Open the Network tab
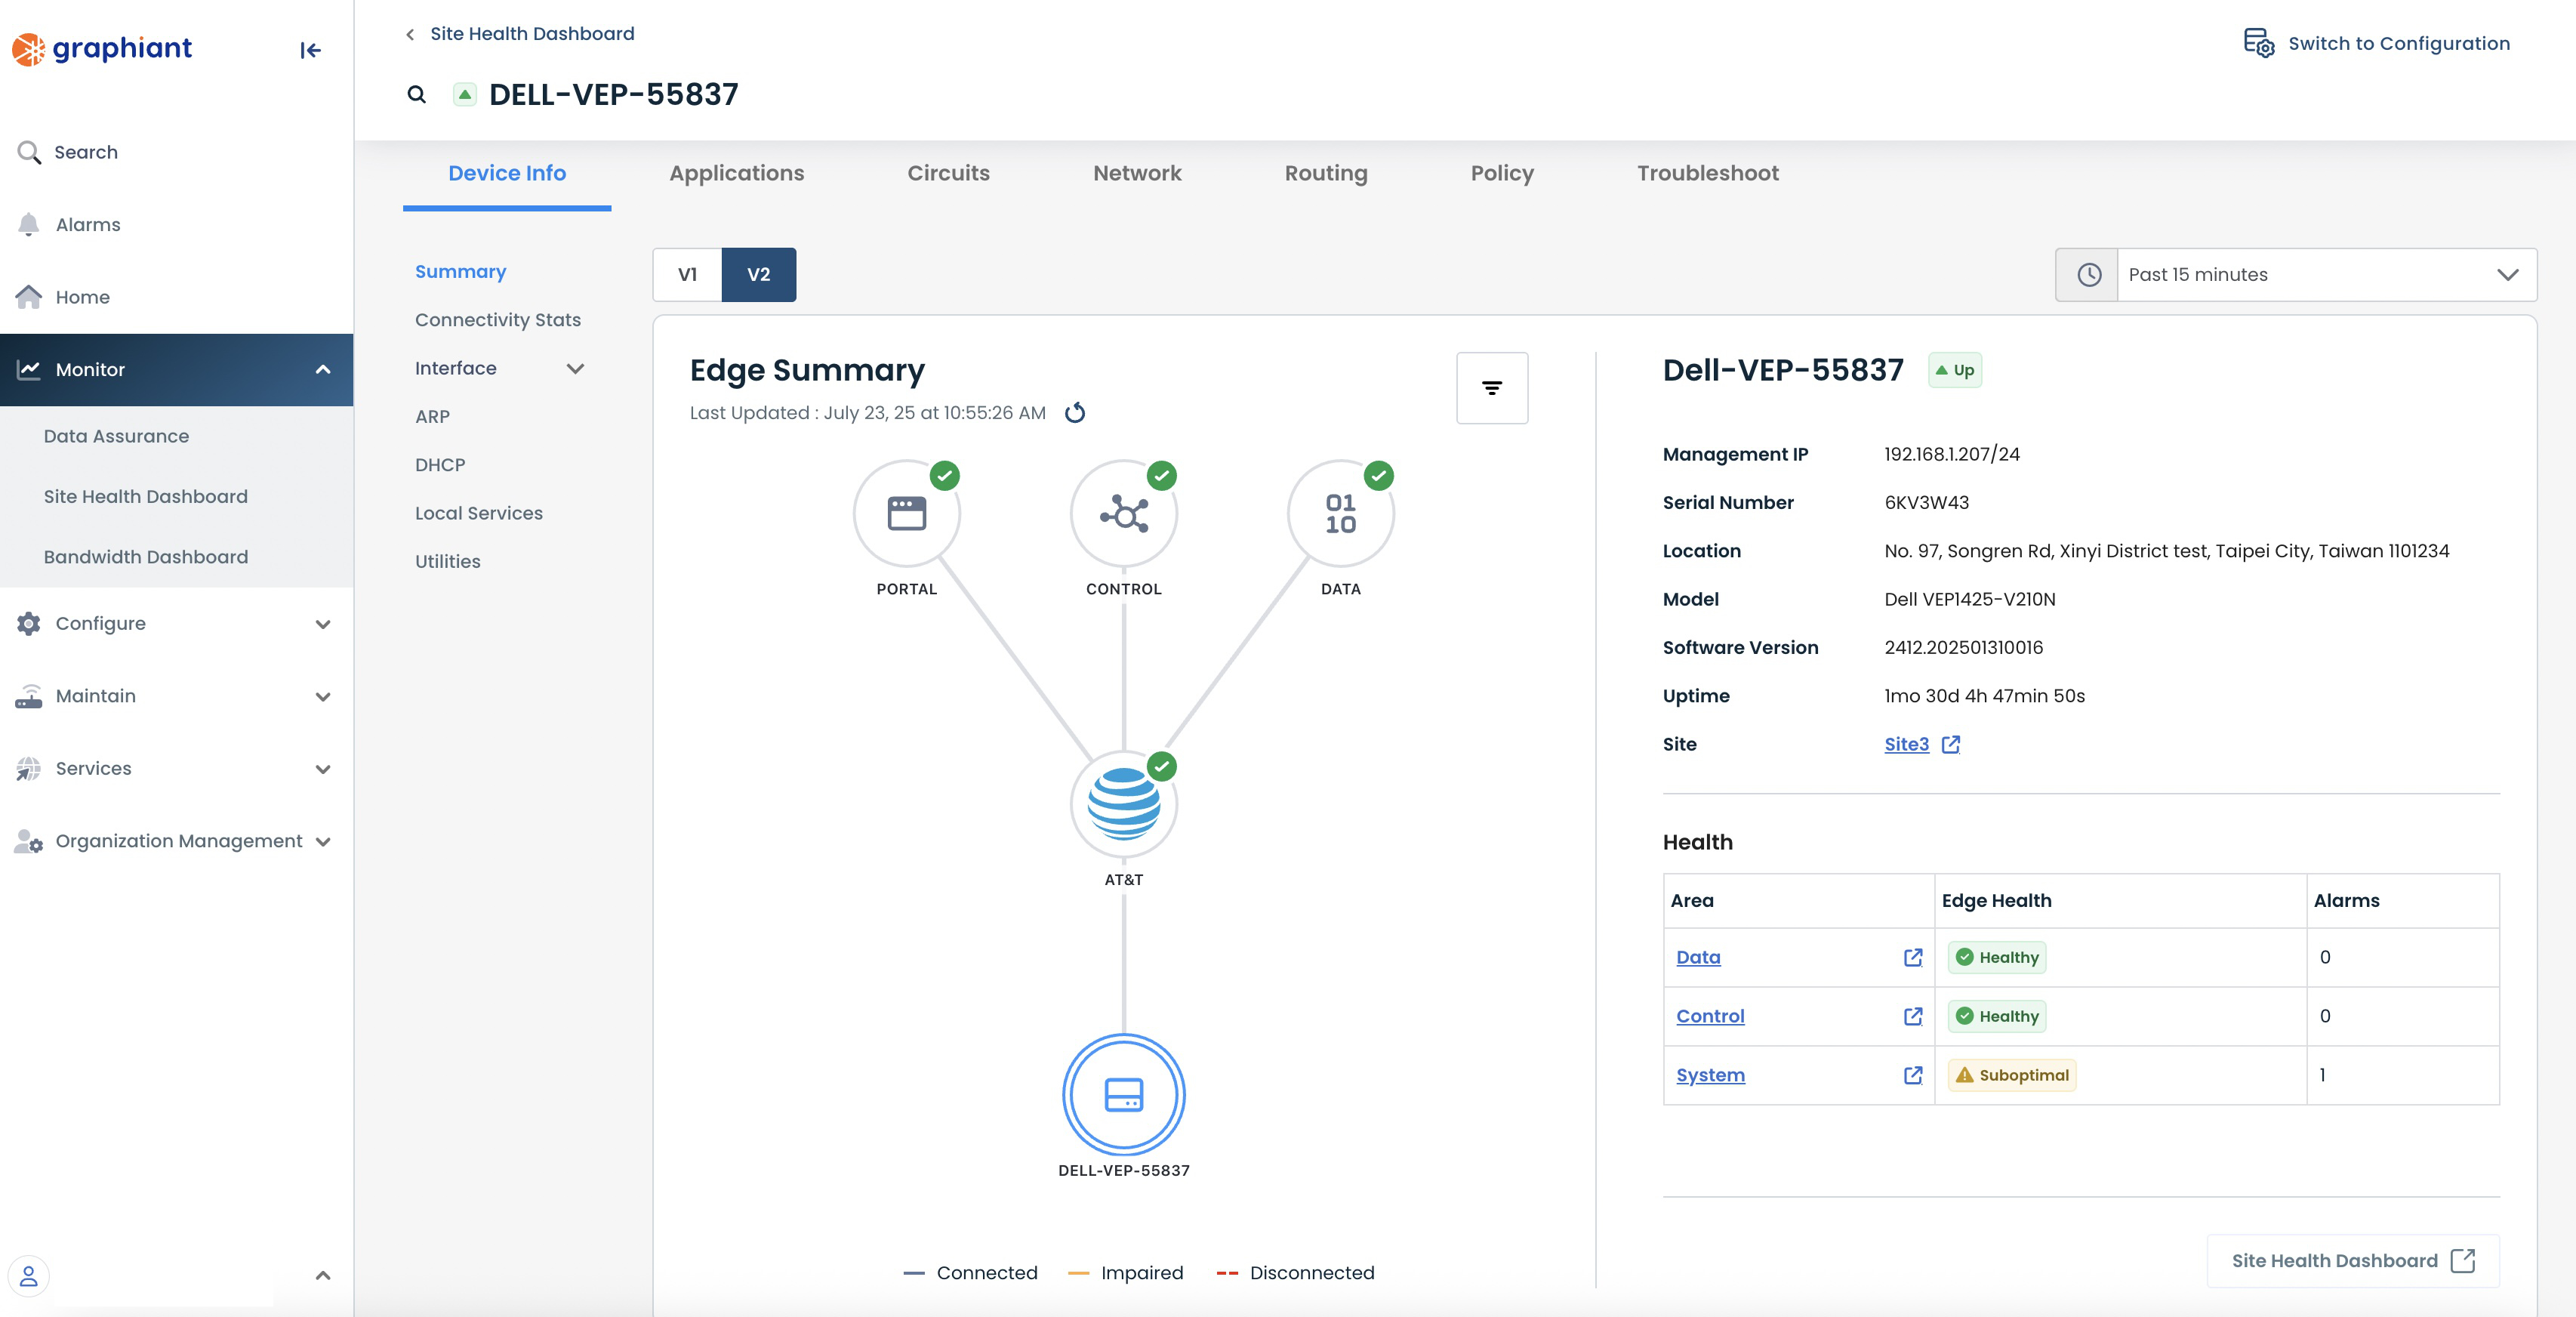Image resolution: width=2576 pixels, height=1317 pixels. coord(1137,173)
